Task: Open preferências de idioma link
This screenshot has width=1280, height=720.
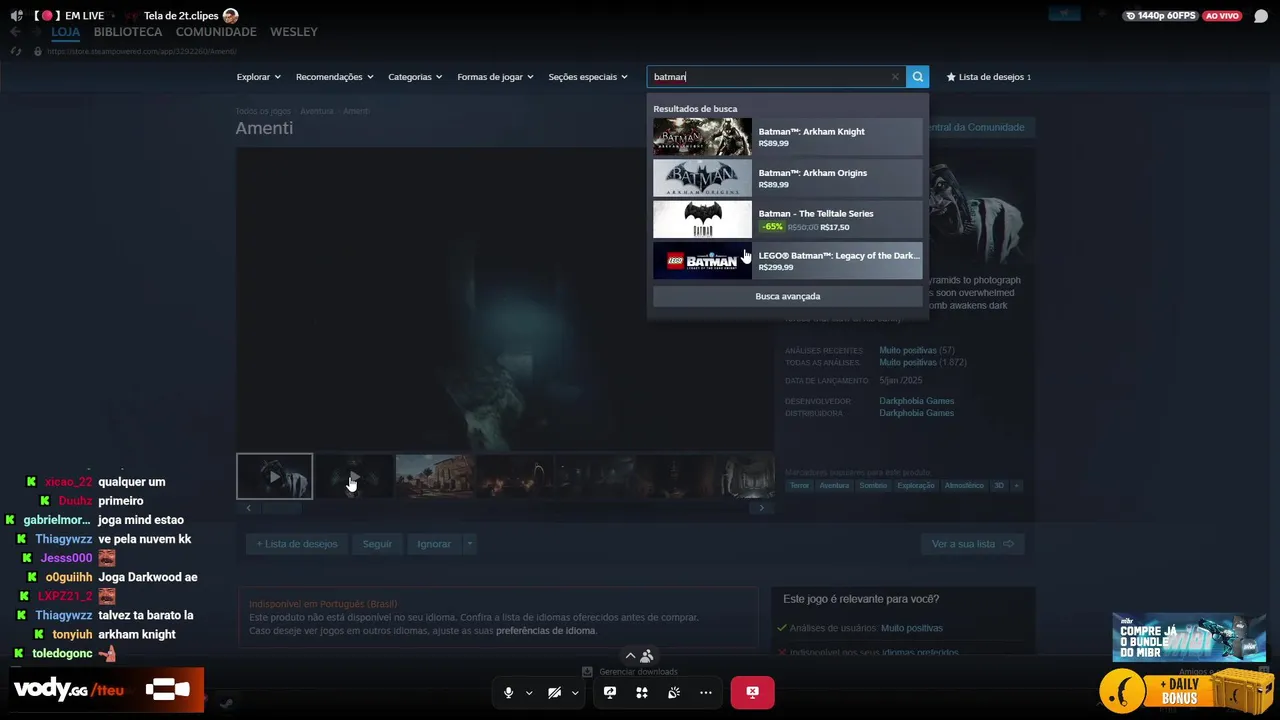Action: [x=546, y=631]
